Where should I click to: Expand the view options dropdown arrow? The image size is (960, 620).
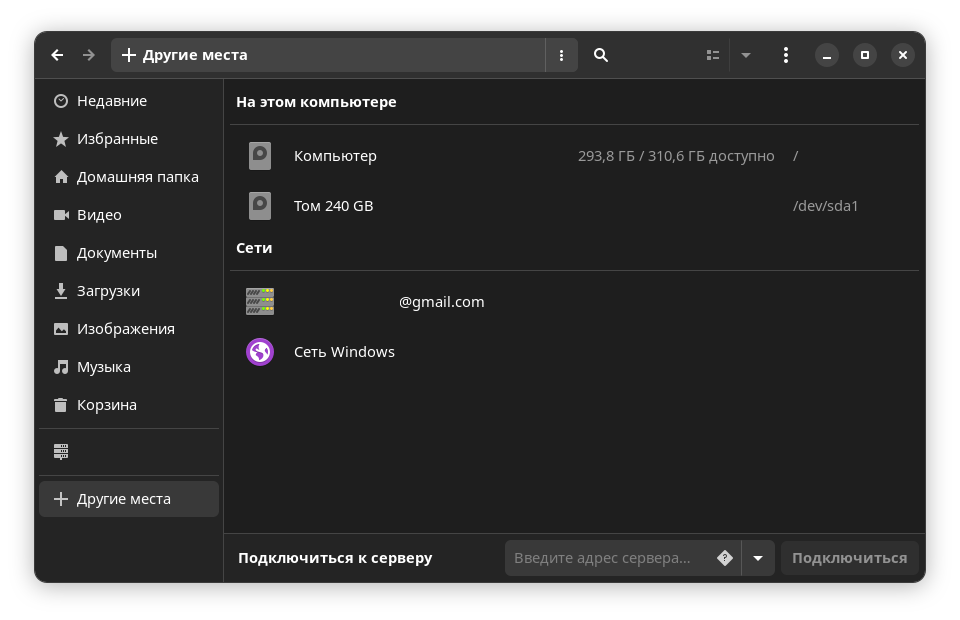pos(746,55)
